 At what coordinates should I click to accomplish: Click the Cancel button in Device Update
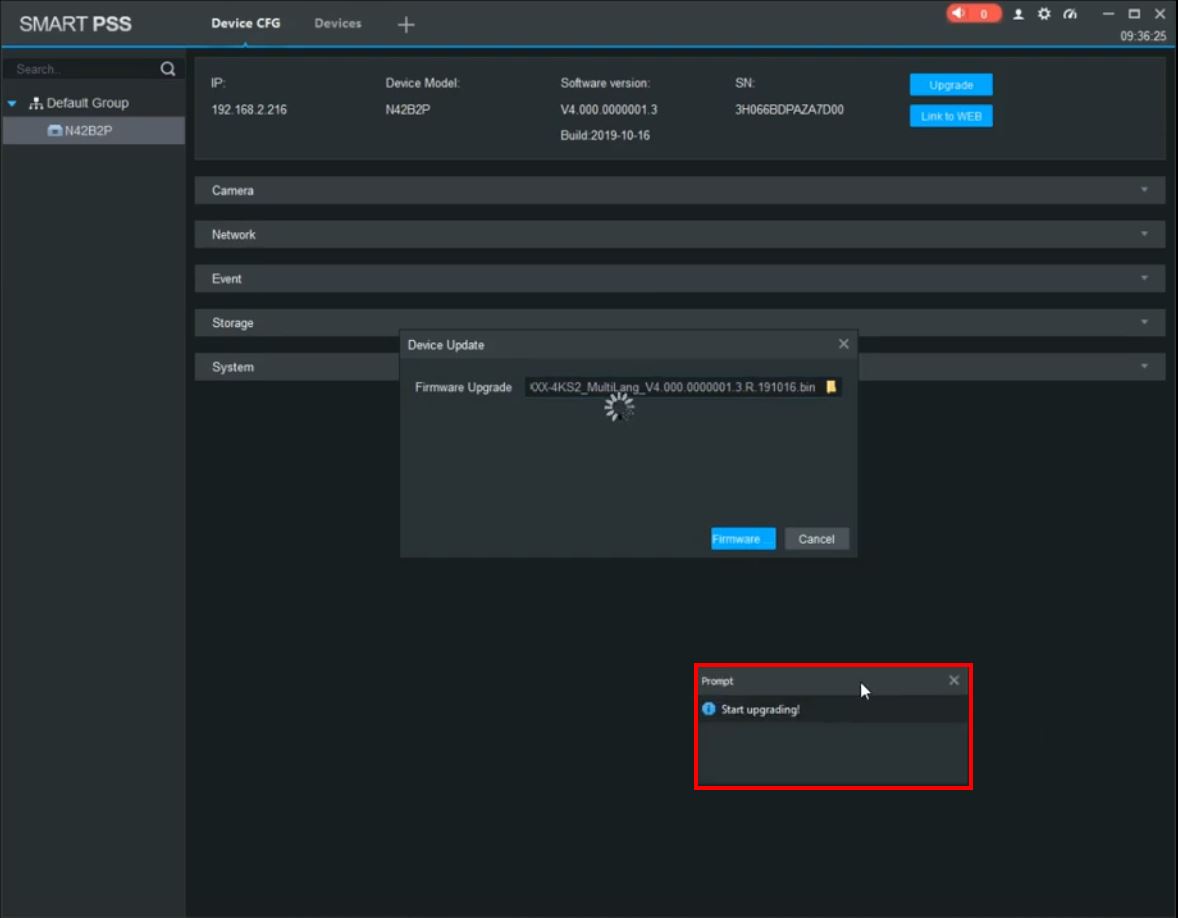tap(816, 539)
